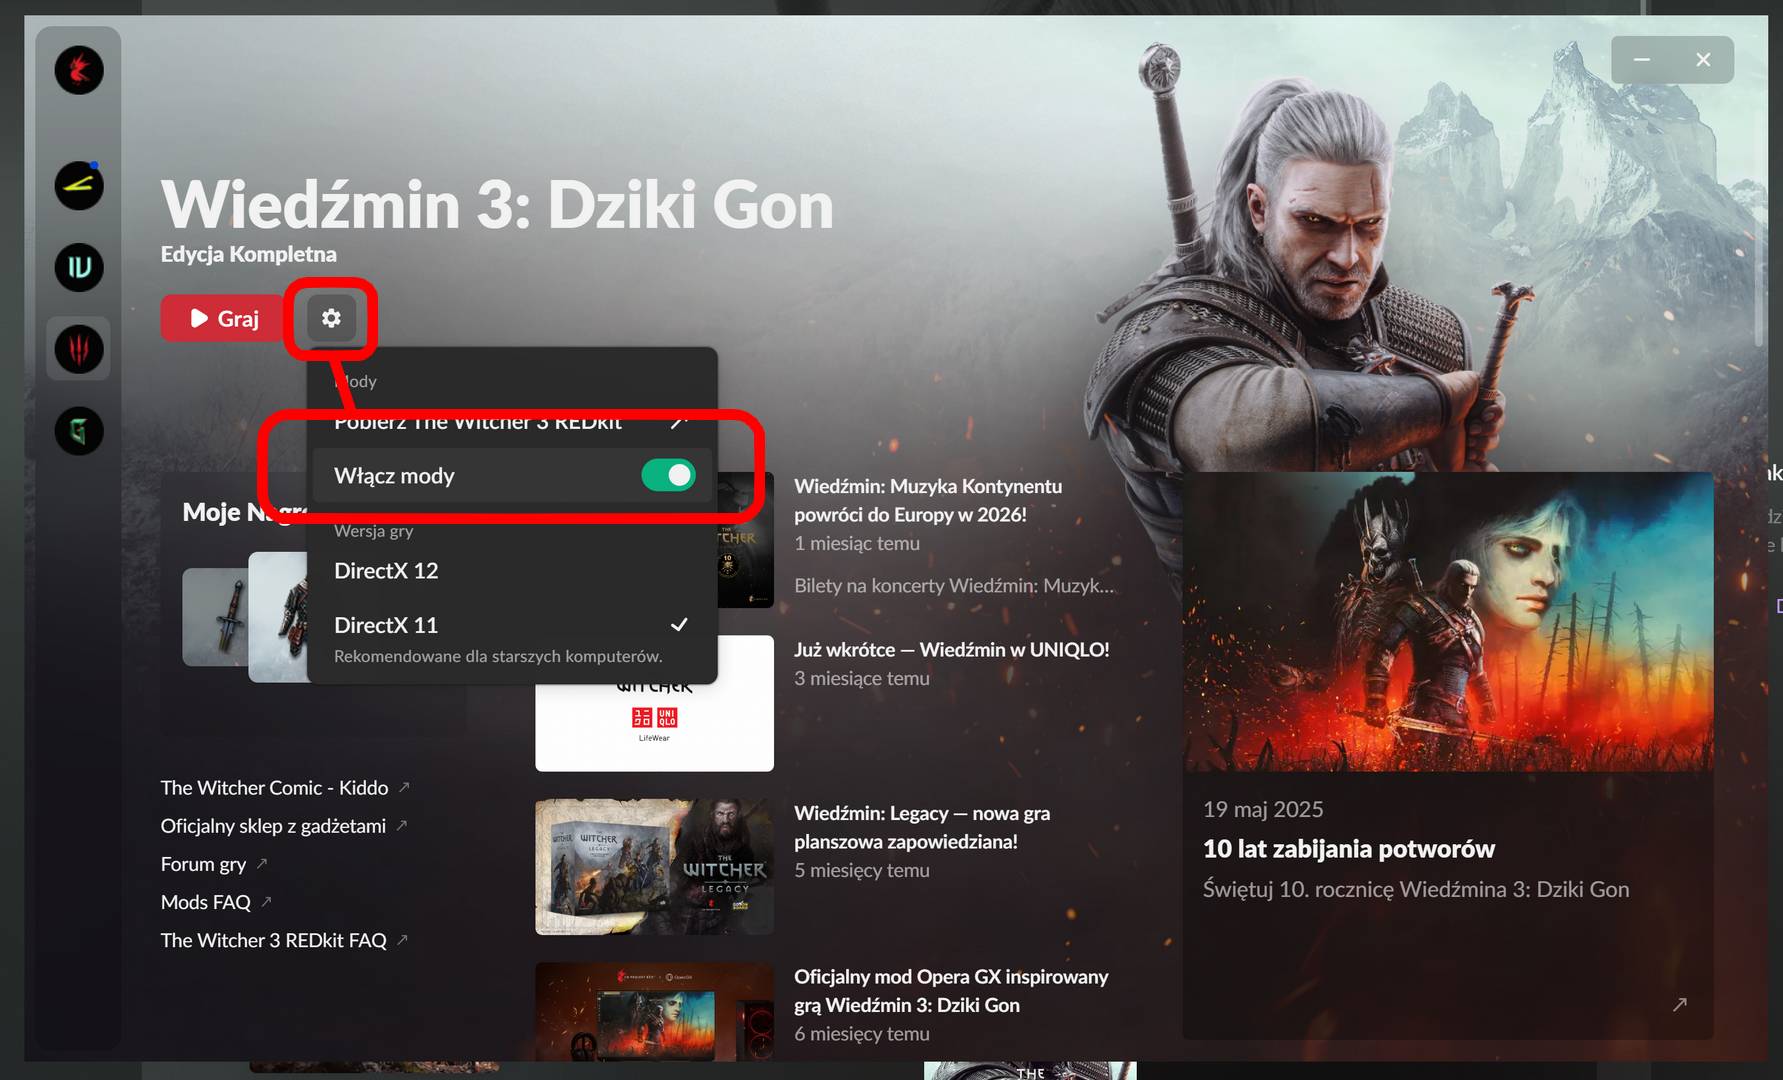Open the settings gear next to Graj
The height and width of the screenshot is (1080, 1783).
point(332,318)
